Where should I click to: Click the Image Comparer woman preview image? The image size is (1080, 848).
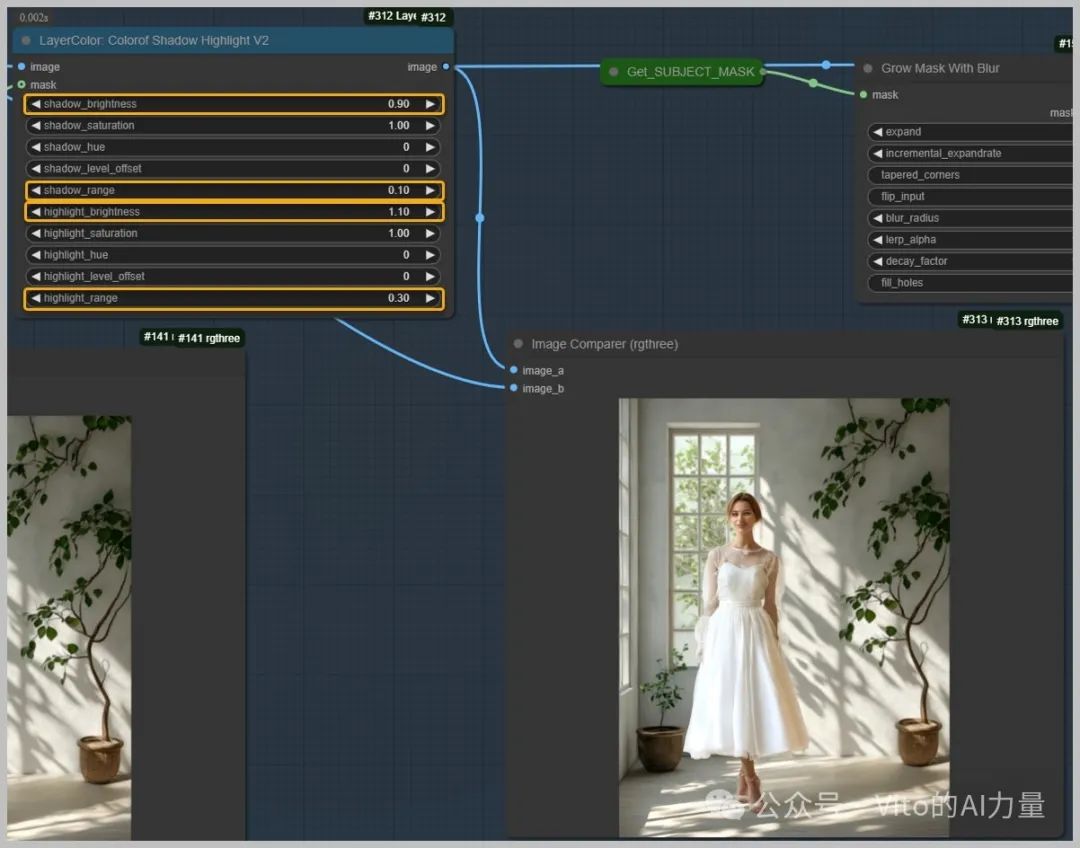pos(784,617)
